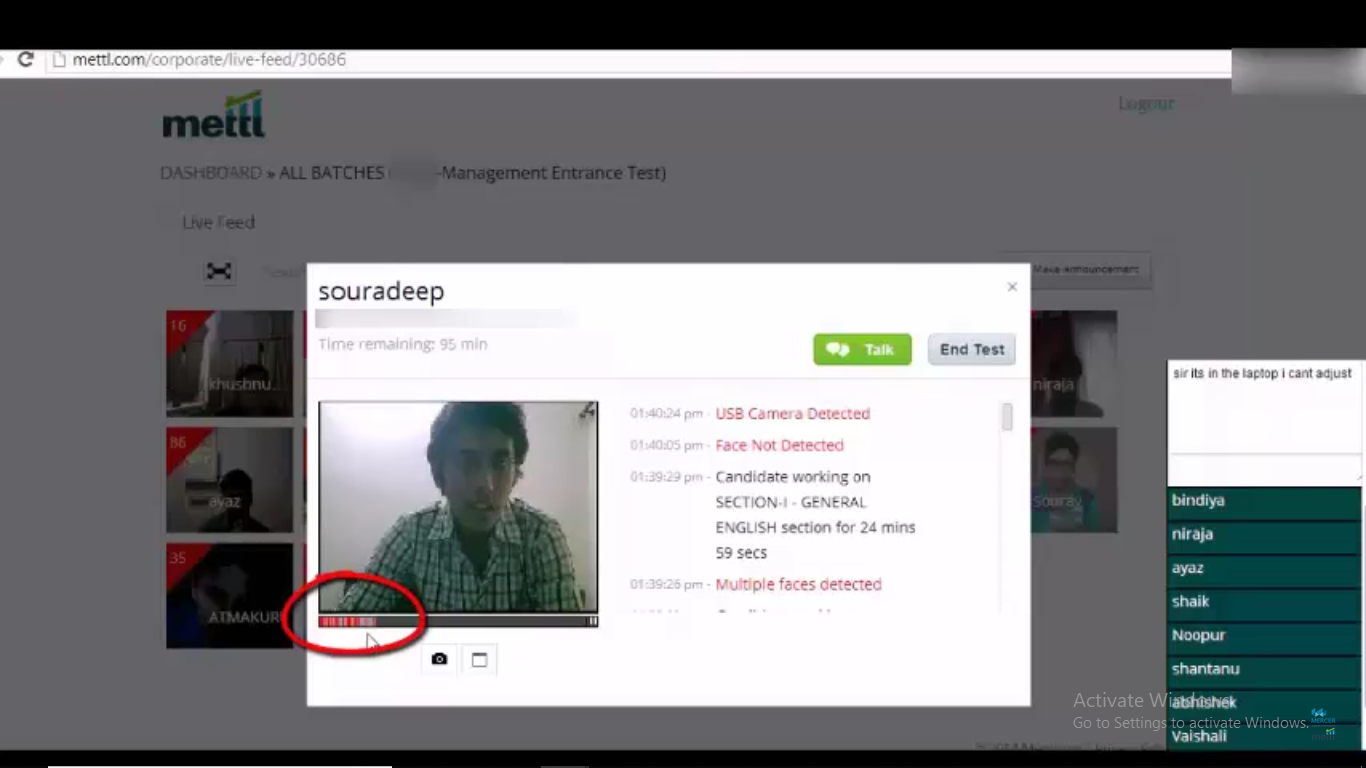Click the fullscreen grid icon near Live Feed
This screenshot has height=768, width=1366.
coord(219,271)
